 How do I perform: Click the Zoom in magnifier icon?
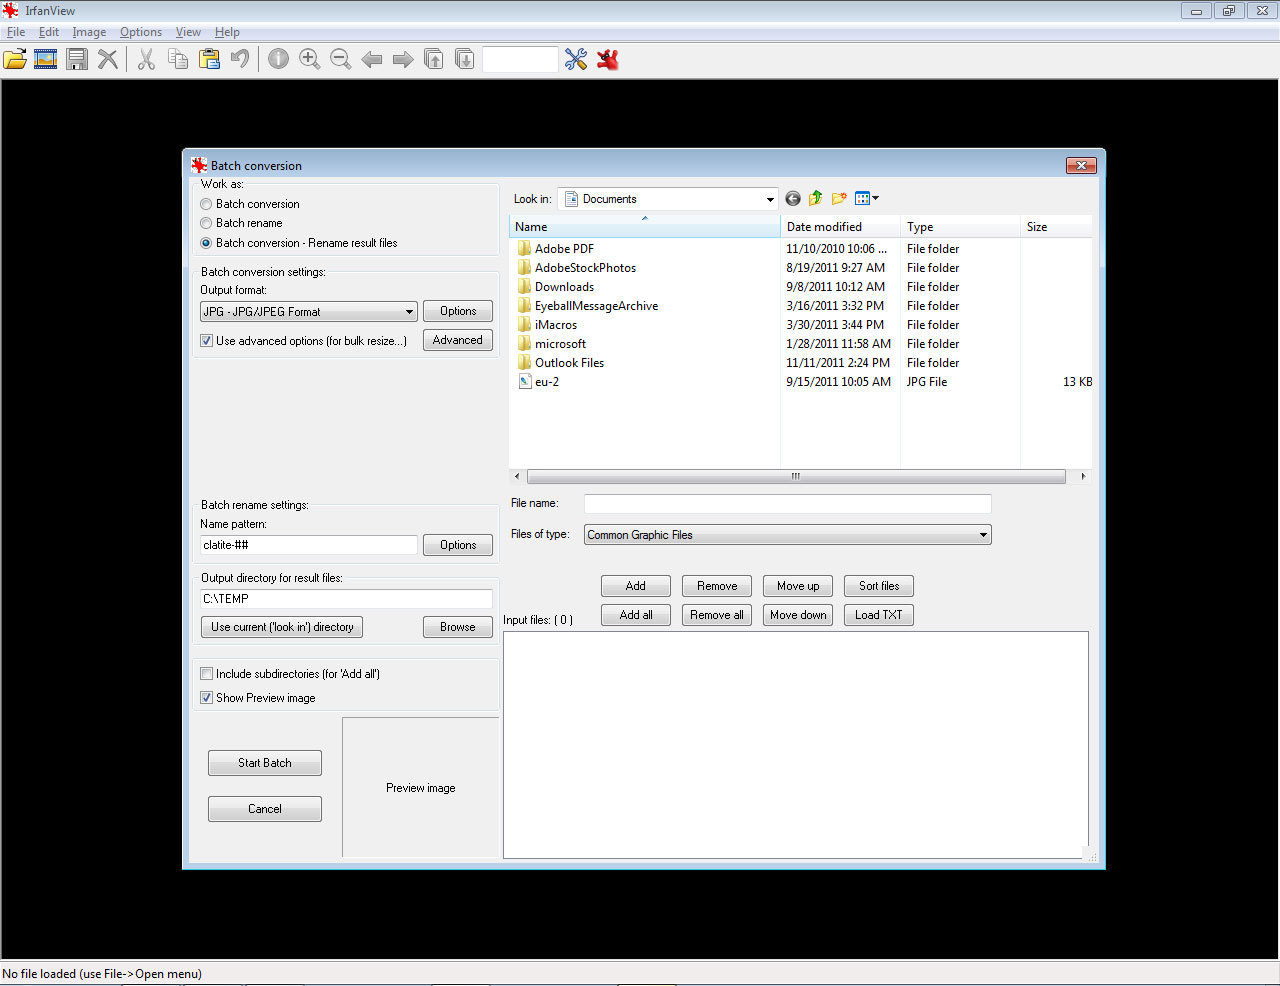pyautogui.click(x=310, y=59)
